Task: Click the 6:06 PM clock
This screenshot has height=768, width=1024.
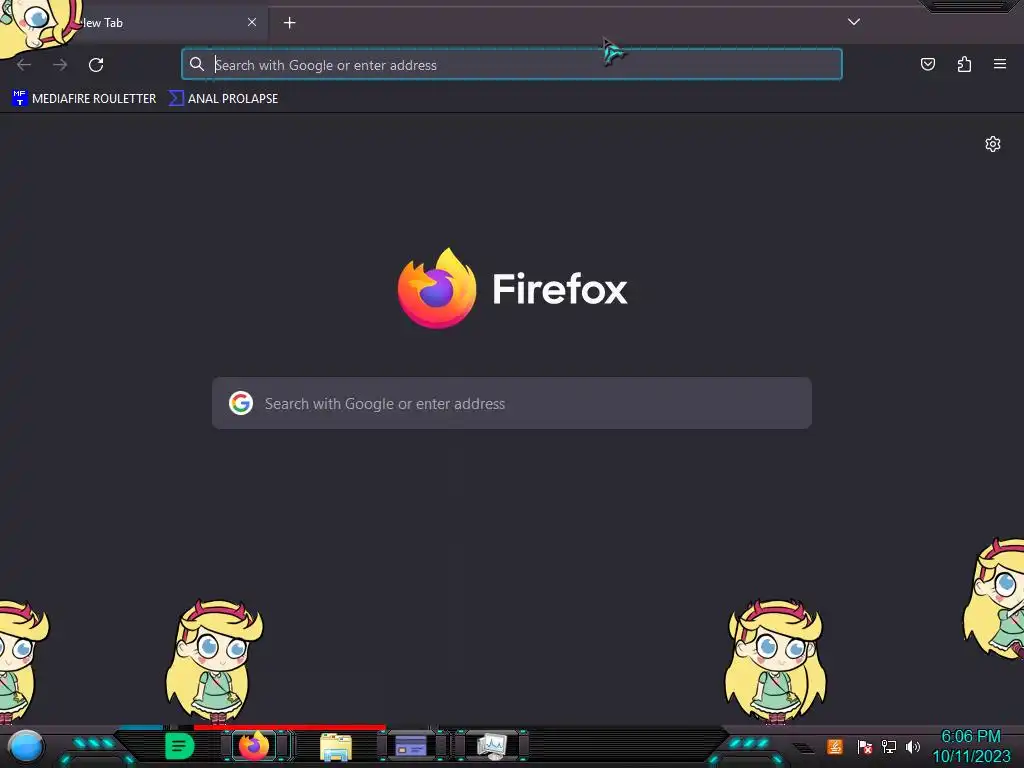Action: (970, 737)
